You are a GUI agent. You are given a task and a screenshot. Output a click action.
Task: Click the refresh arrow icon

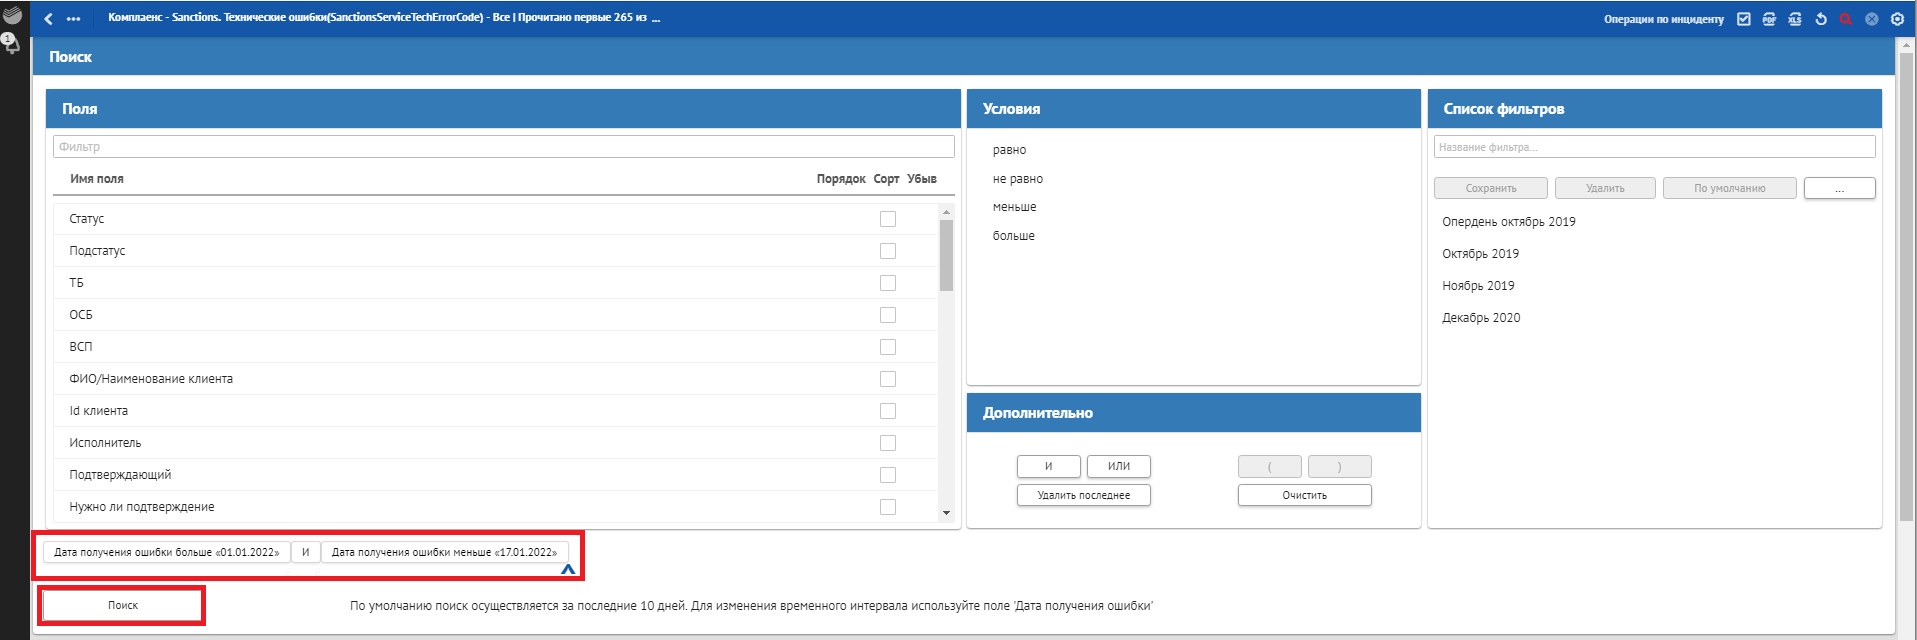[1821, 19]
